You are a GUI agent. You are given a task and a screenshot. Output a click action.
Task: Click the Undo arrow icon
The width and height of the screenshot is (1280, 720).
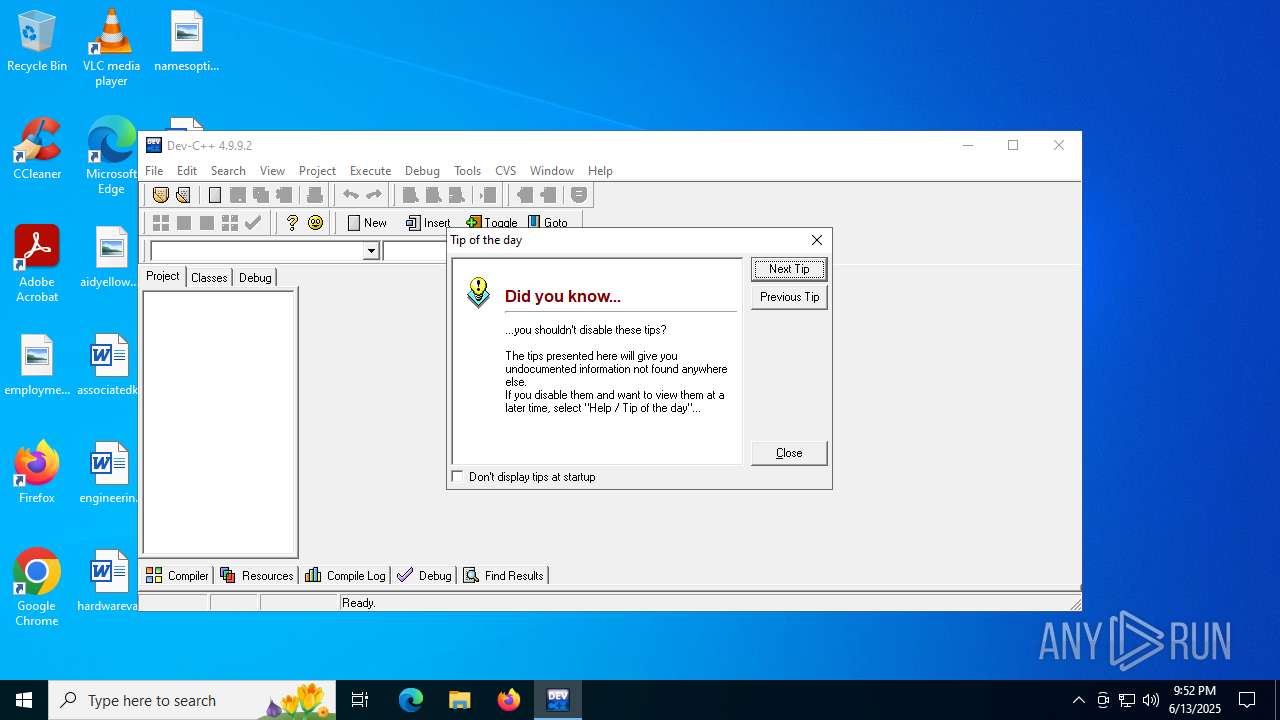click(350, 195)
